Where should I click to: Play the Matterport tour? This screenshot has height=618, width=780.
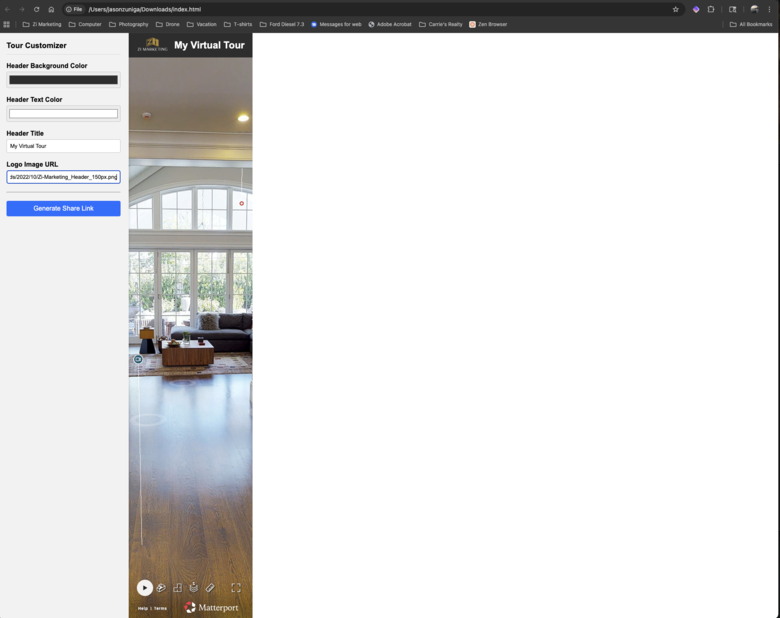pos(145,588)
